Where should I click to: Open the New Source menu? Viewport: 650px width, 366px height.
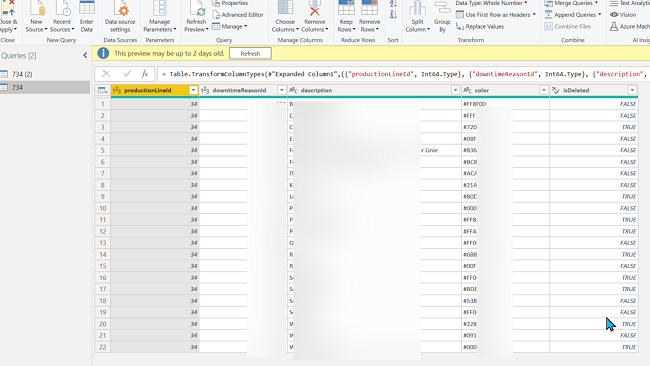[x=36, y=17]
